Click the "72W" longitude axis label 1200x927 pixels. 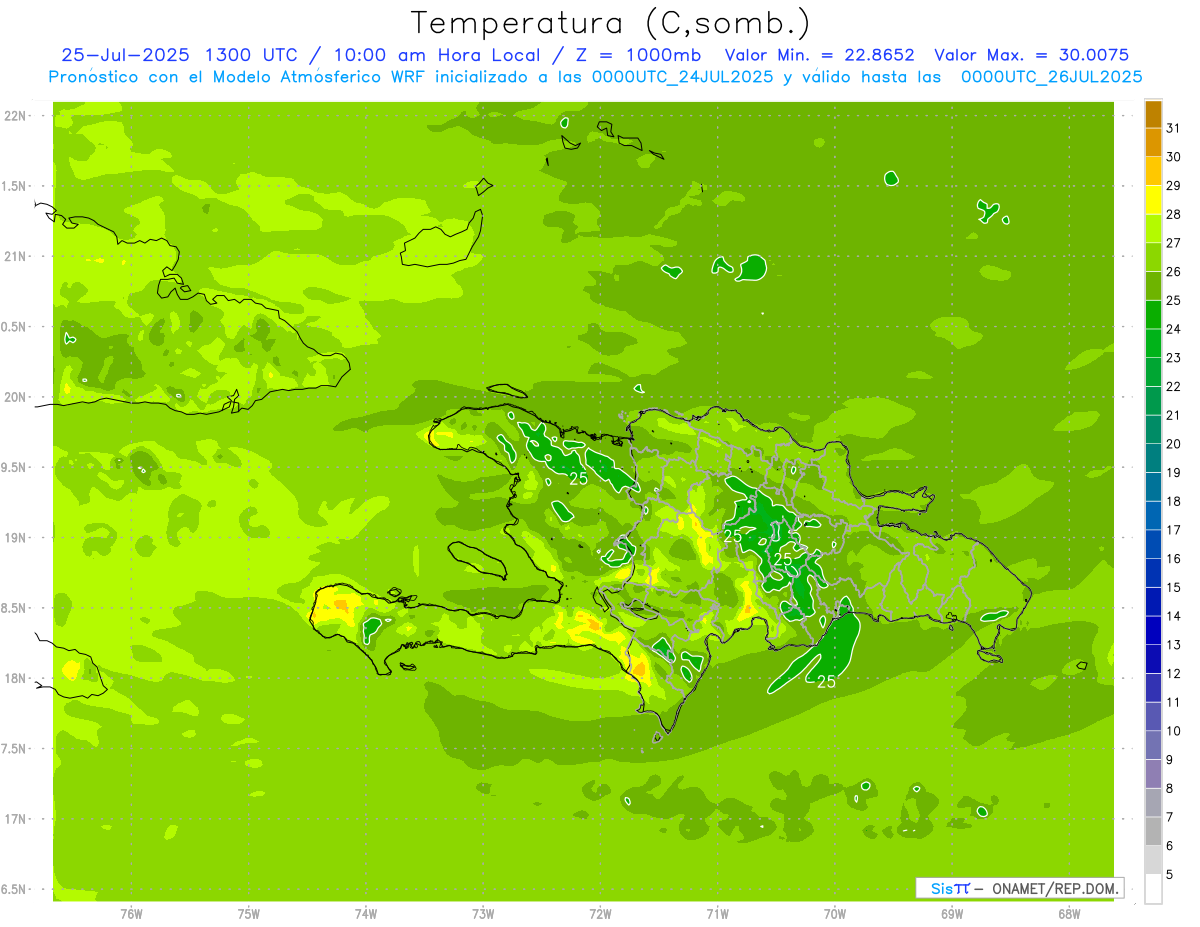point(600,914)
